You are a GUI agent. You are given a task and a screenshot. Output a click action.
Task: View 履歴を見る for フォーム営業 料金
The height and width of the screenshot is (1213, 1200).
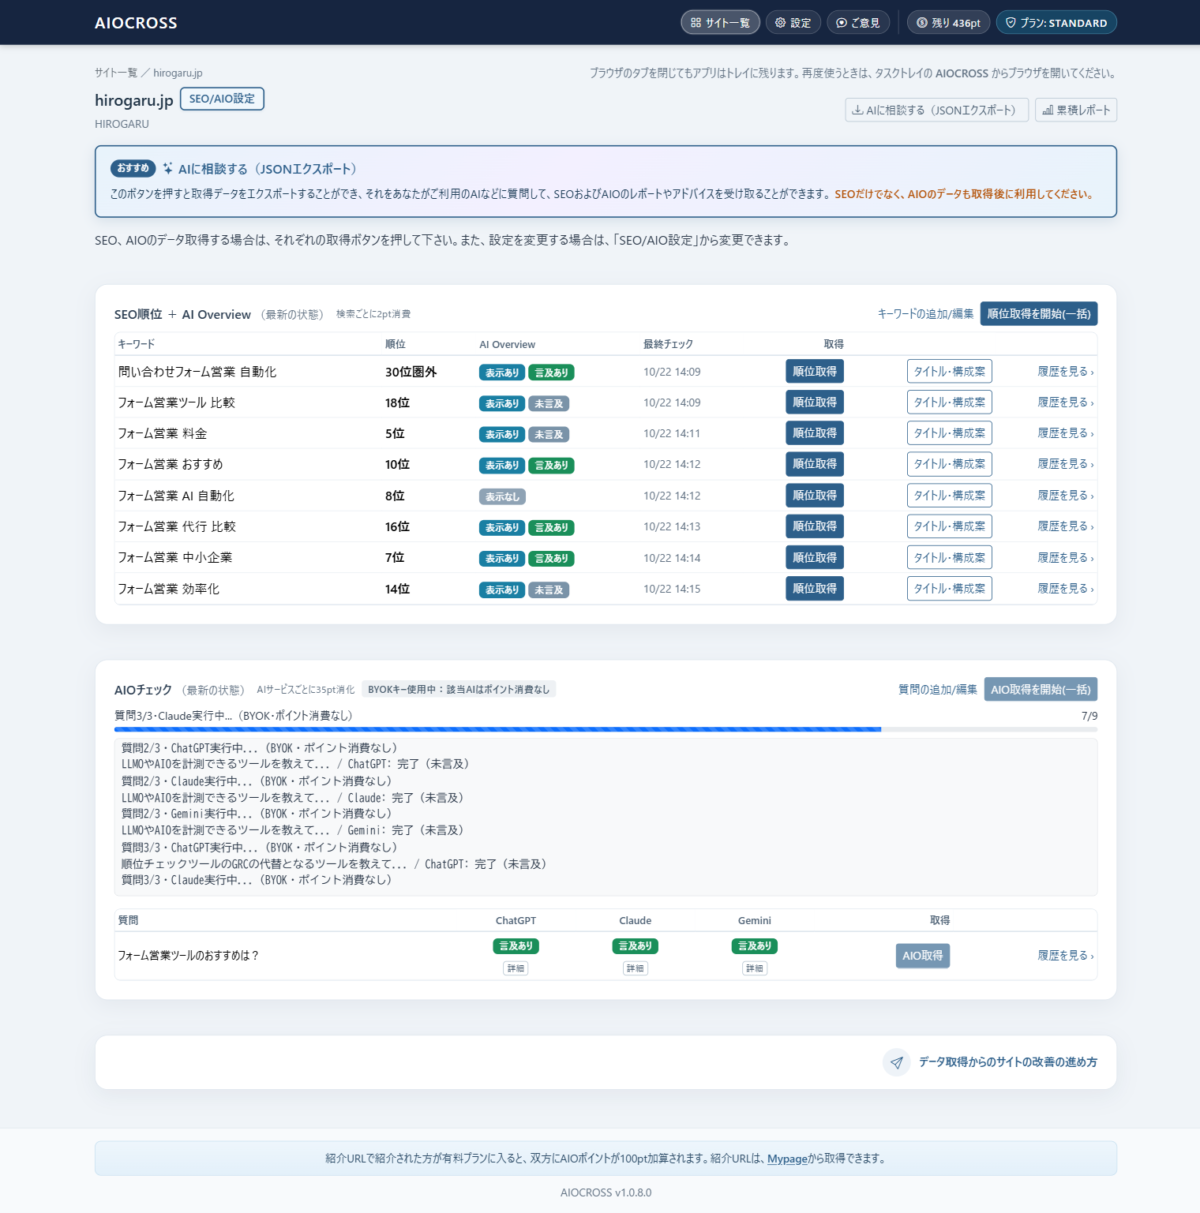coord(1065,434)
